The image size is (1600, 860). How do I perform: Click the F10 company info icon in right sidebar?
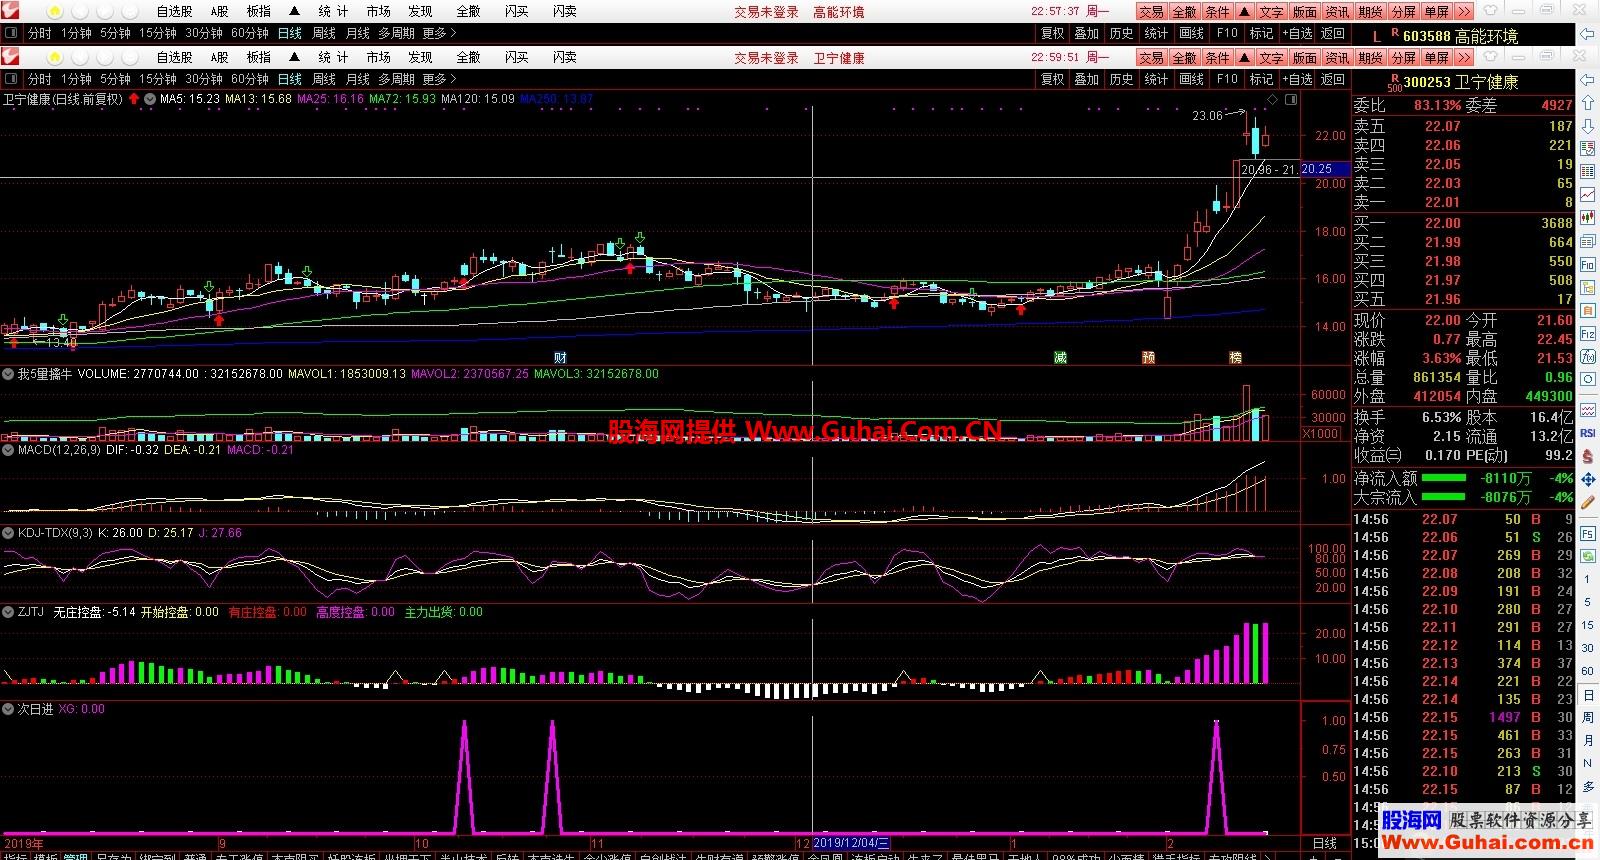(1586, 263)
